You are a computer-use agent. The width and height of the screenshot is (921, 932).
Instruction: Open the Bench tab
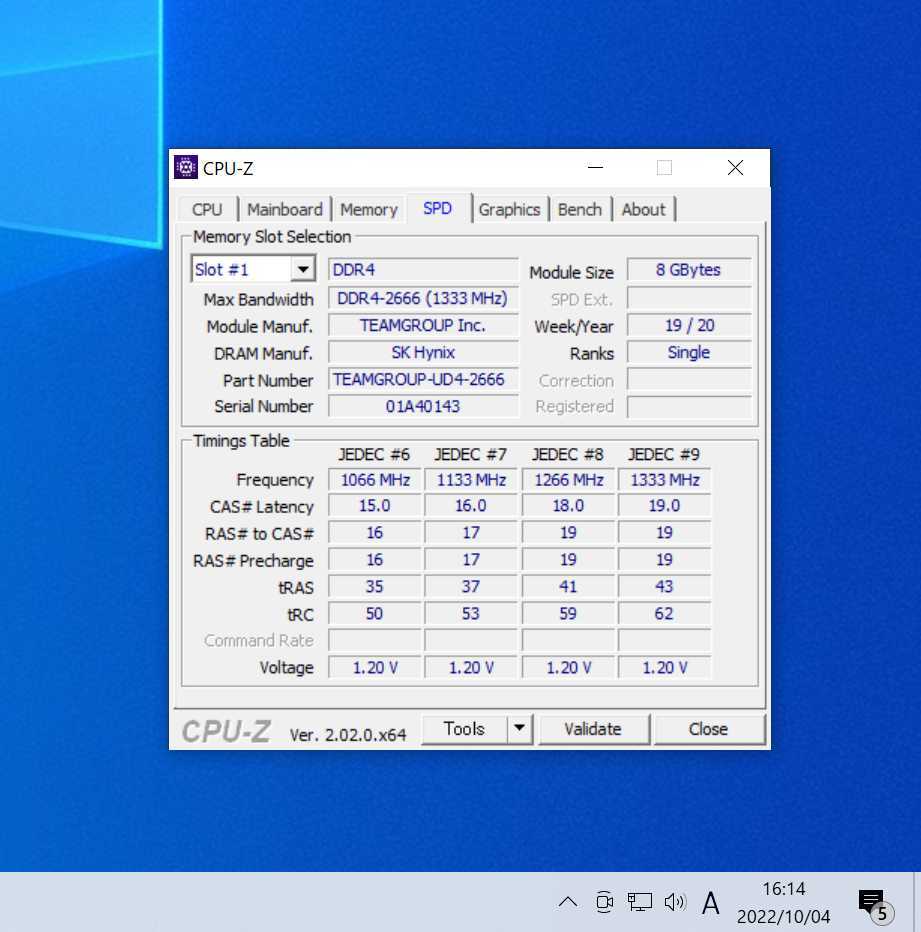tap(580, 209)
